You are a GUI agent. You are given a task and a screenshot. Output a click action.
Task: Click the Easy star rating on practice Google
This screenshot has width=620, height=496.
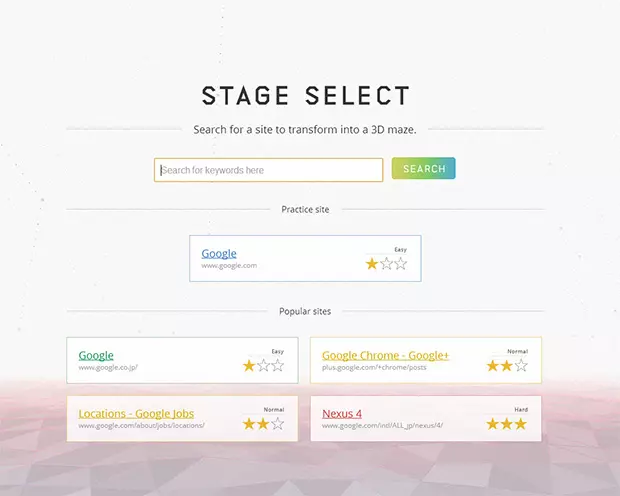point(386,264)
